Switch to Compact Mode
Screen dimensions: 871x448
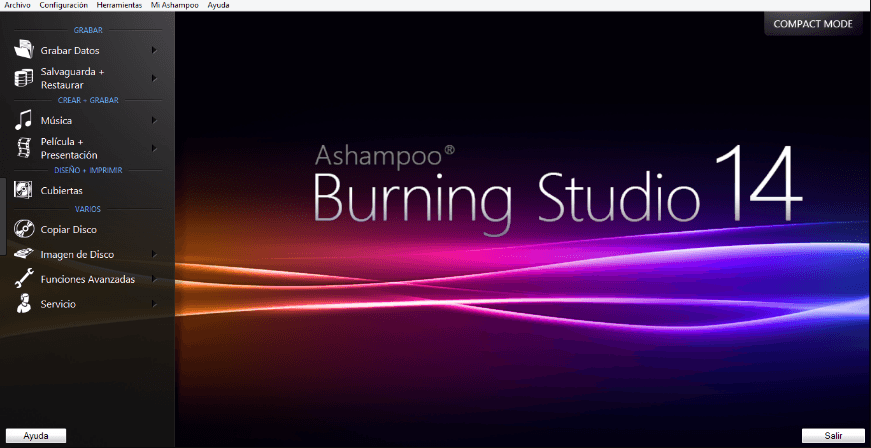(813, 24)
